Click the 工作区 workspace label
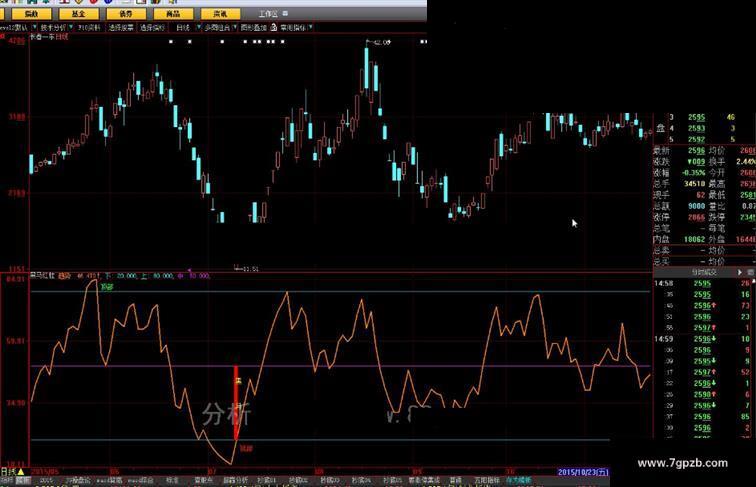 [x=268, y=14]
